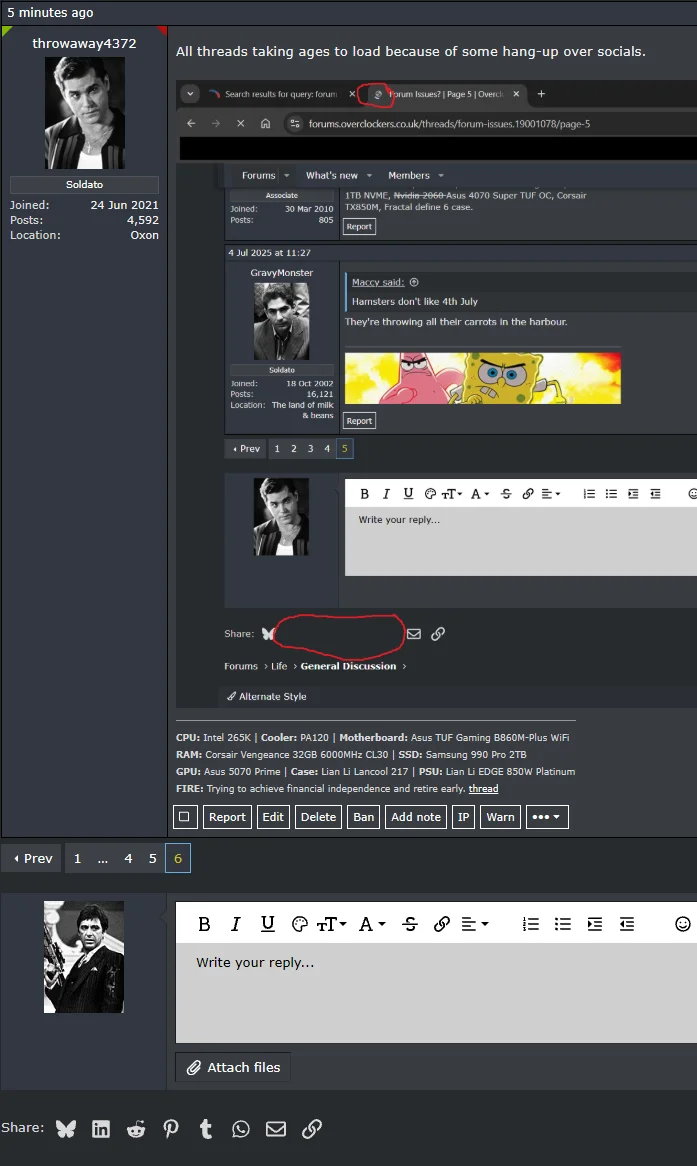Click 'GravyMonster' username in the embedded screenshot
This screenshot has width=697, height=1166.
[x=282, y=273]
